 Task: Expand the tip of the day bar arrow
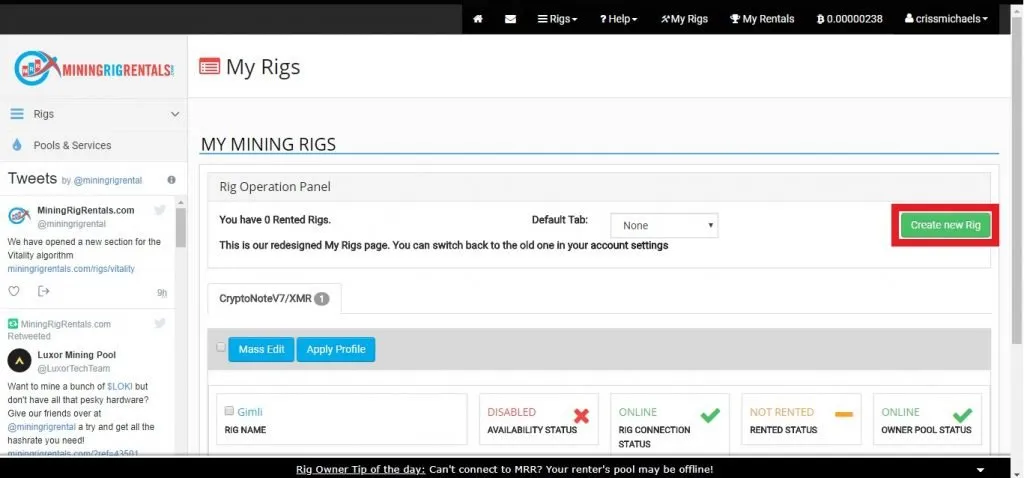(x=980, y=470)
